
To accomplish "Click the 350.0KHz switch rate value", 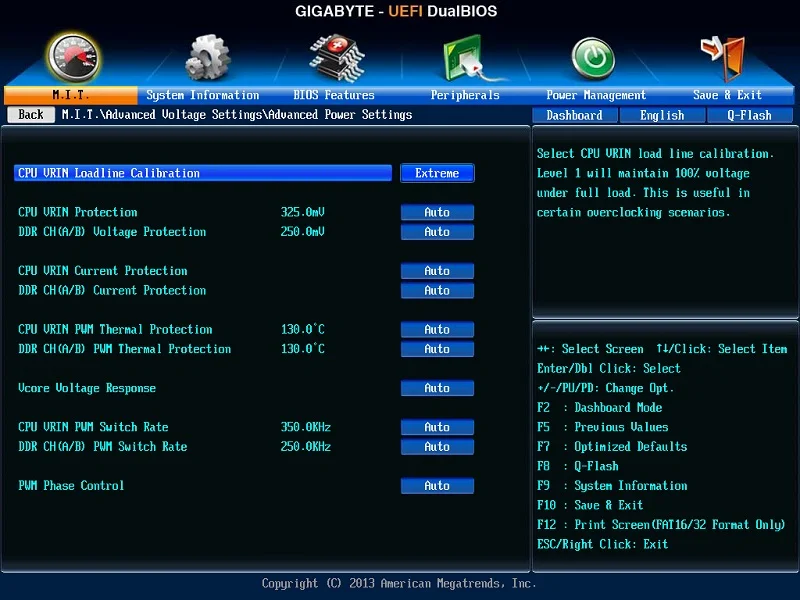I will click(x=306, y=427).
